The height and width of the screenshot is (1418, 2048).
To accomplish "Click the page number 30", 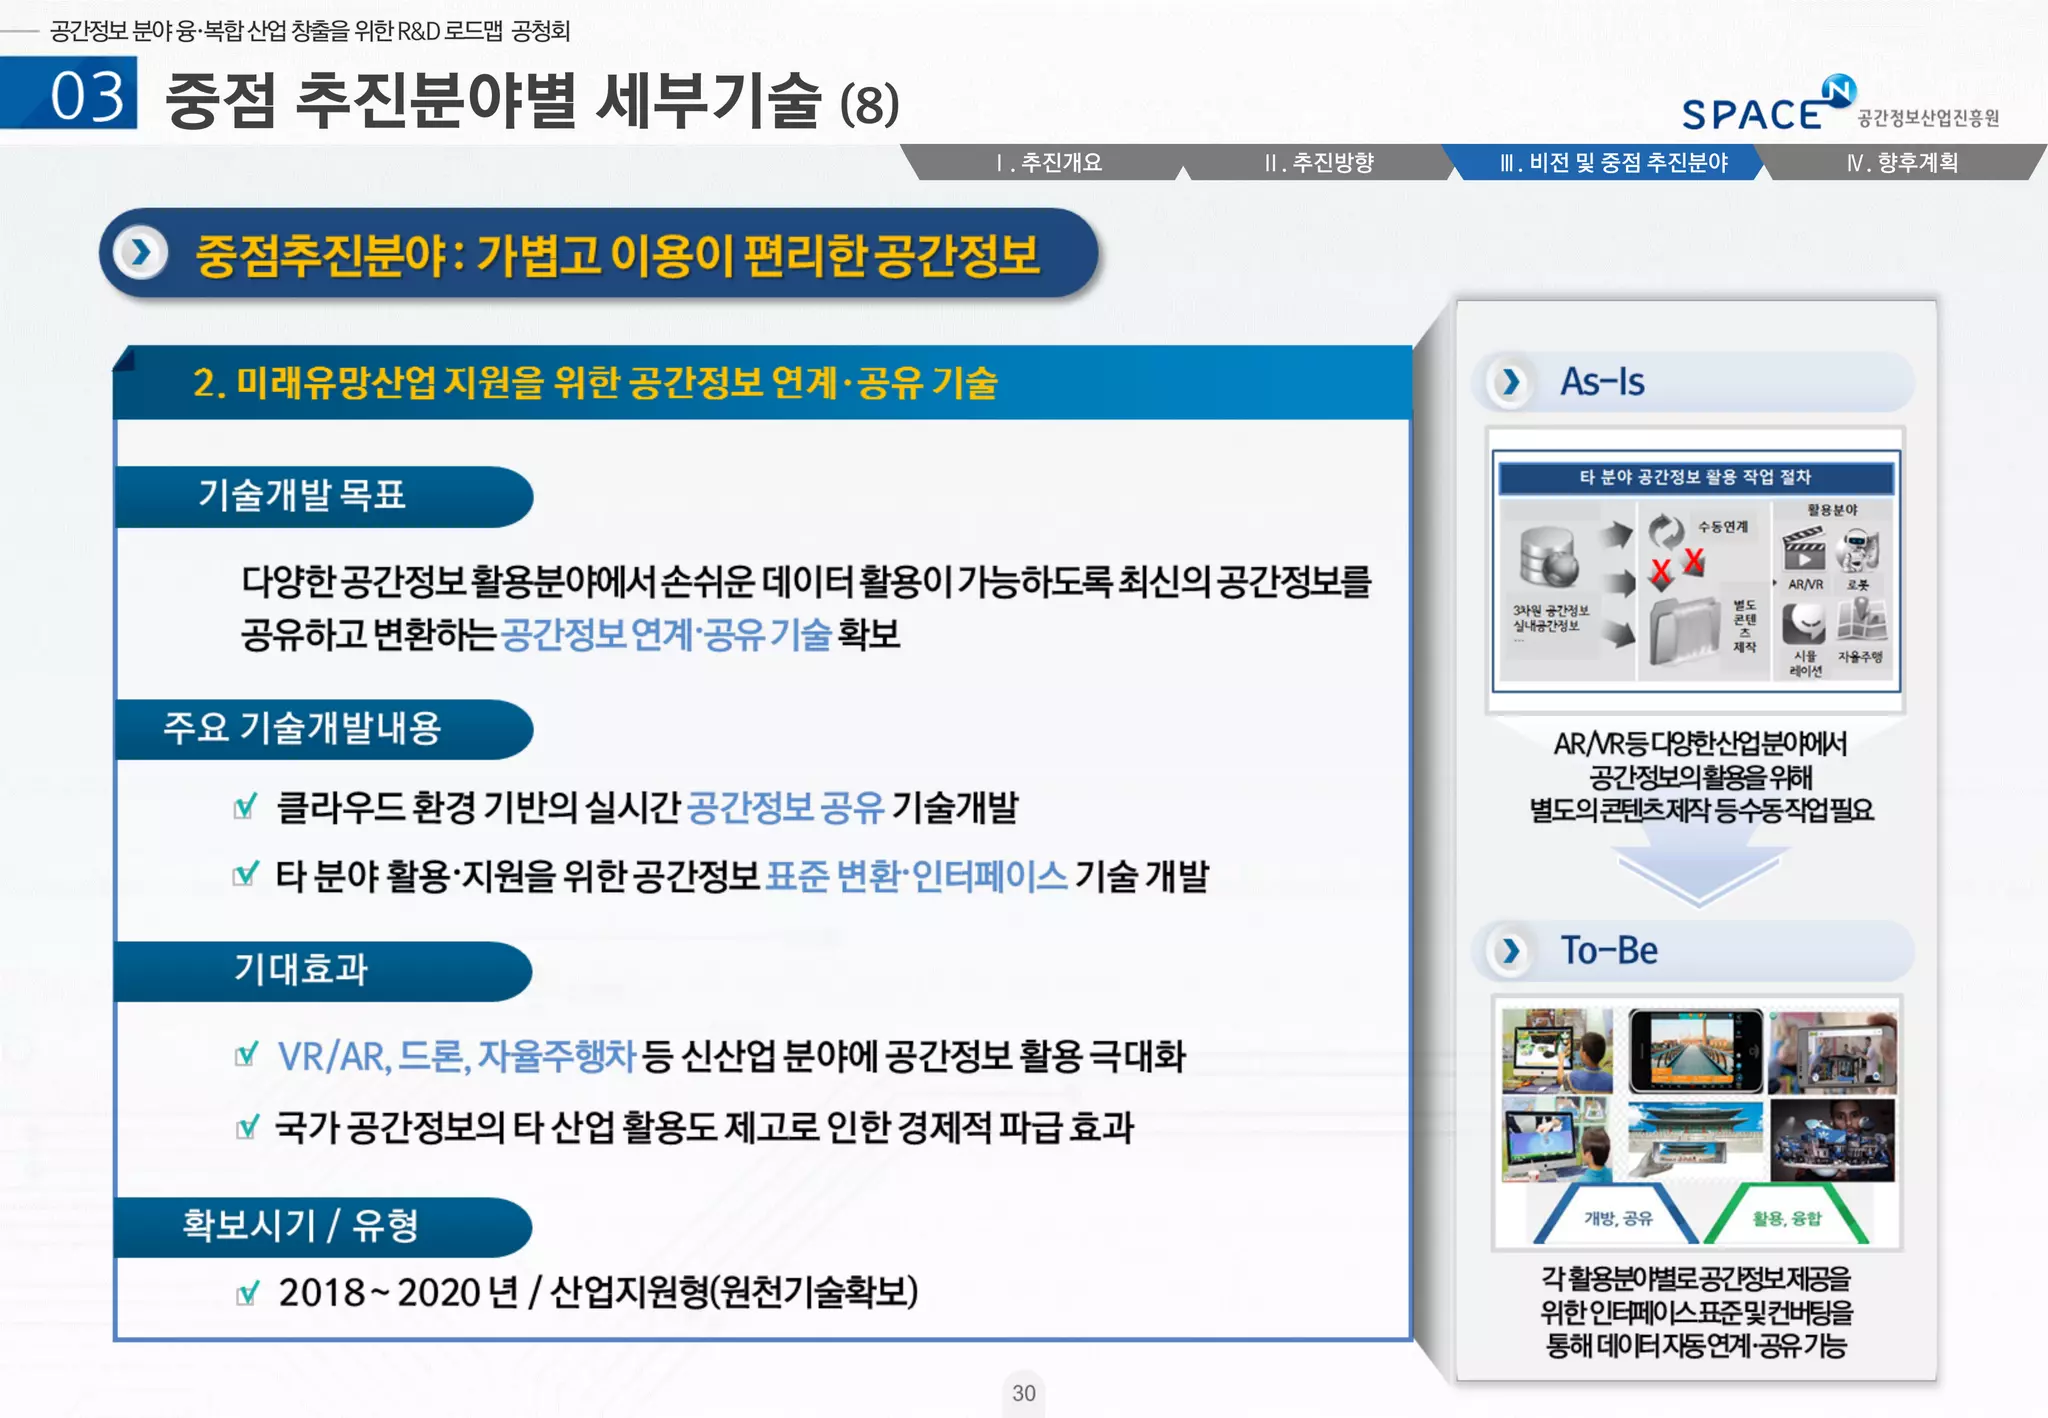I will click(1023, 1393).
